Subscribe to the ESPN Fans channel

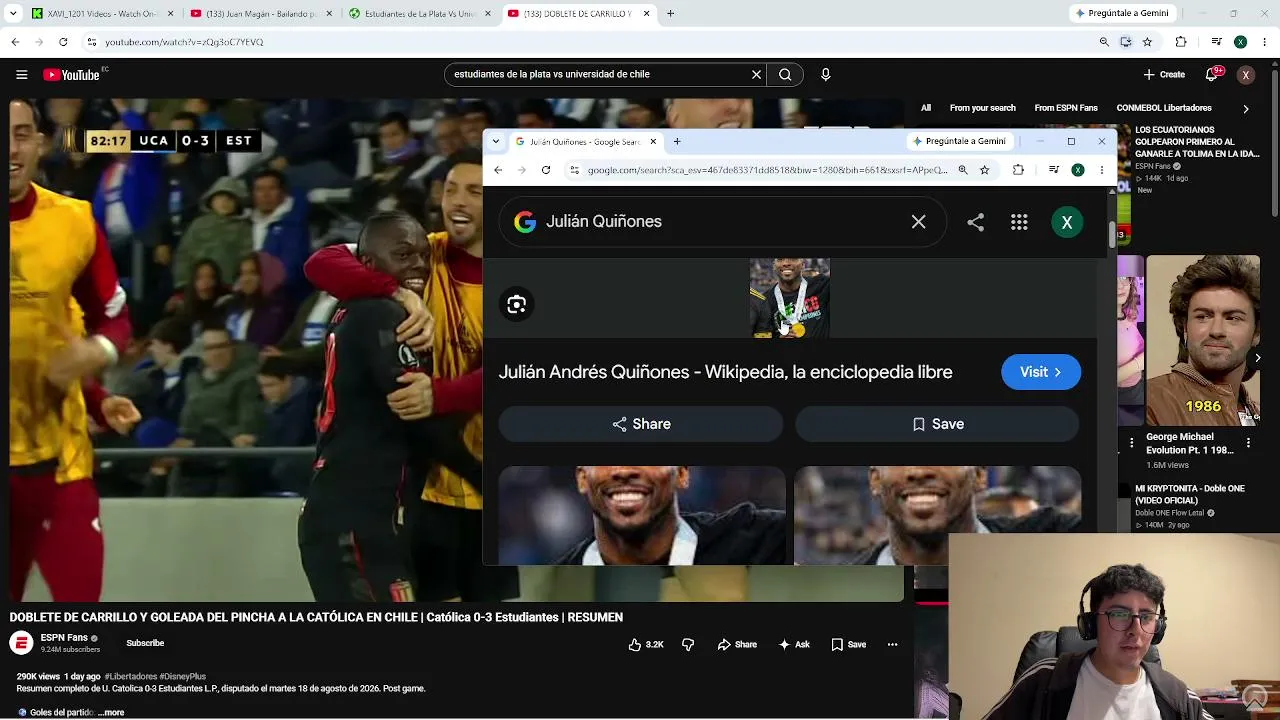145,643
